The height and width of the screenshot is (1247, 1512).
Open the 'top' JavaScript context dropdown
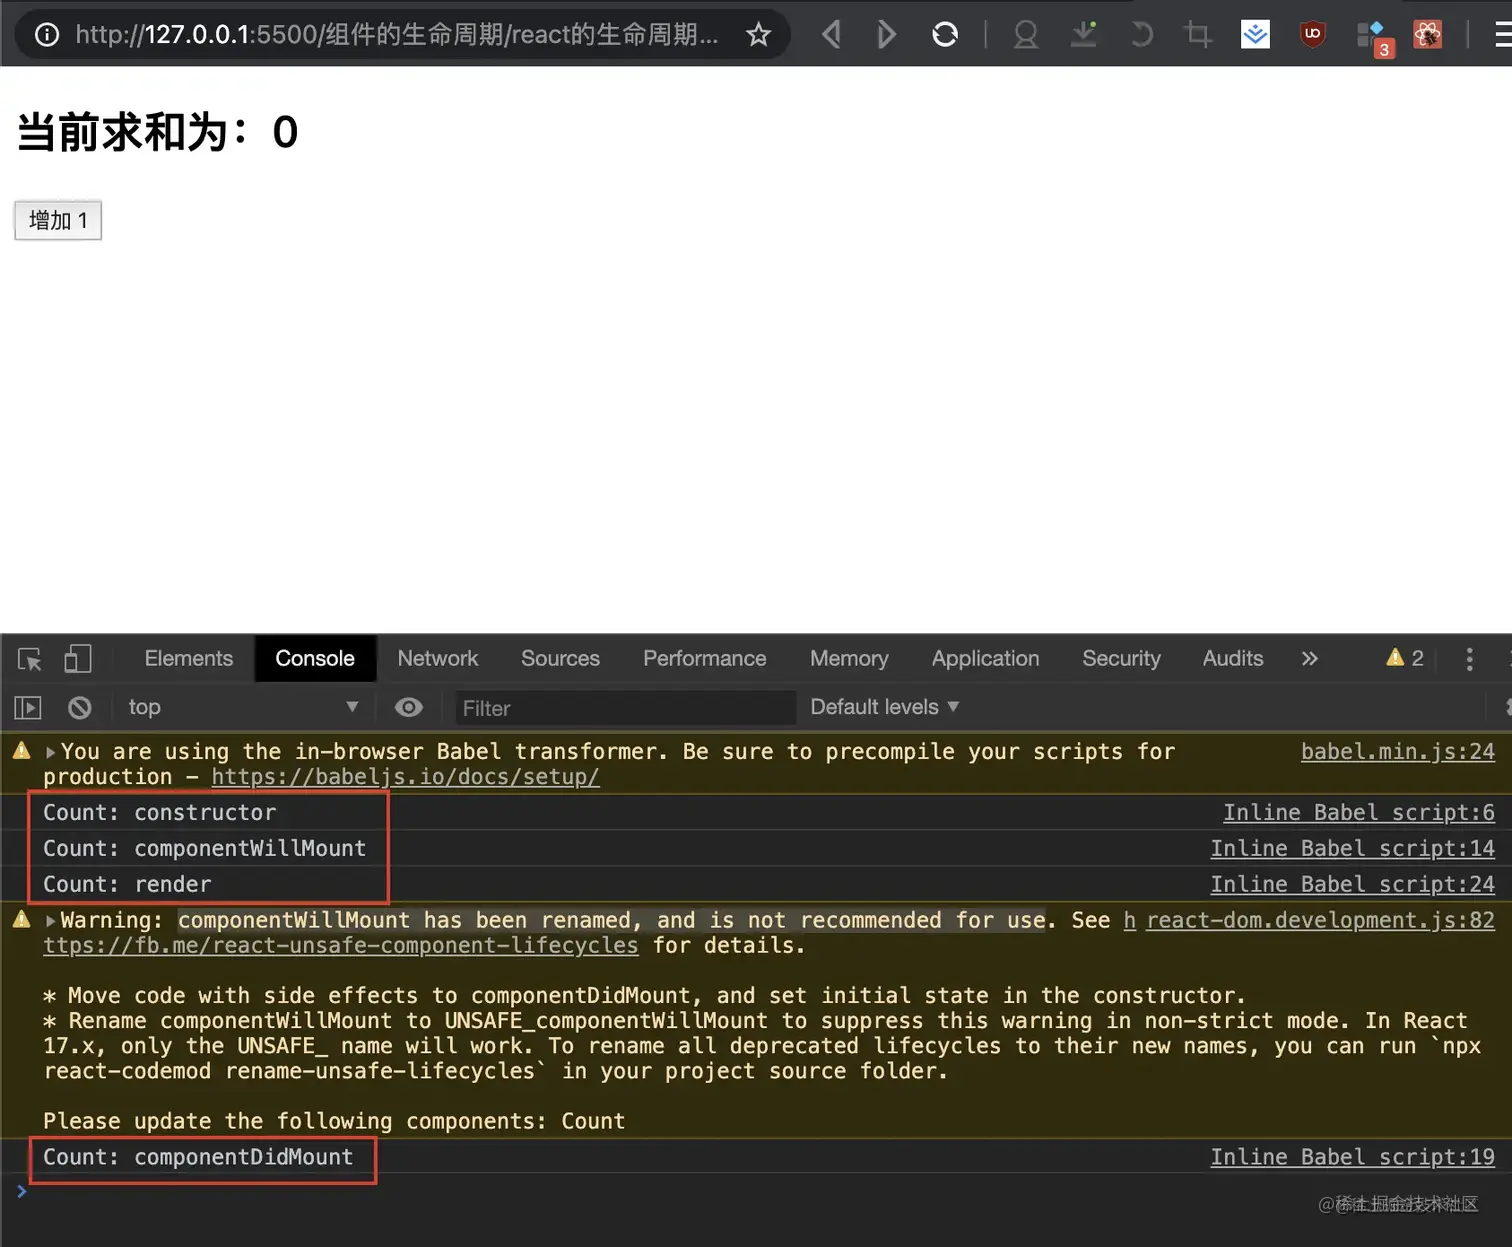coord(242,707)
